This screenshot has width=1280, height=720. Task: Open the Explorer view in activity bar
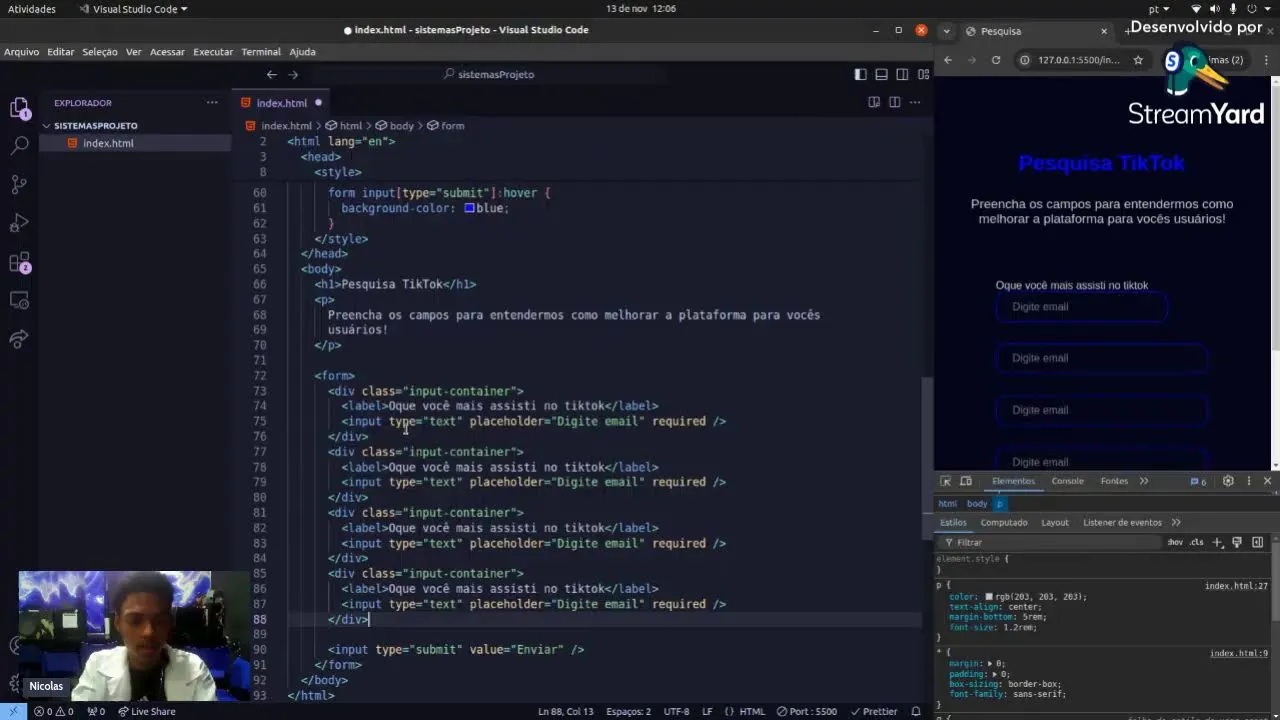pyautogui.click(x=19, y=108)
